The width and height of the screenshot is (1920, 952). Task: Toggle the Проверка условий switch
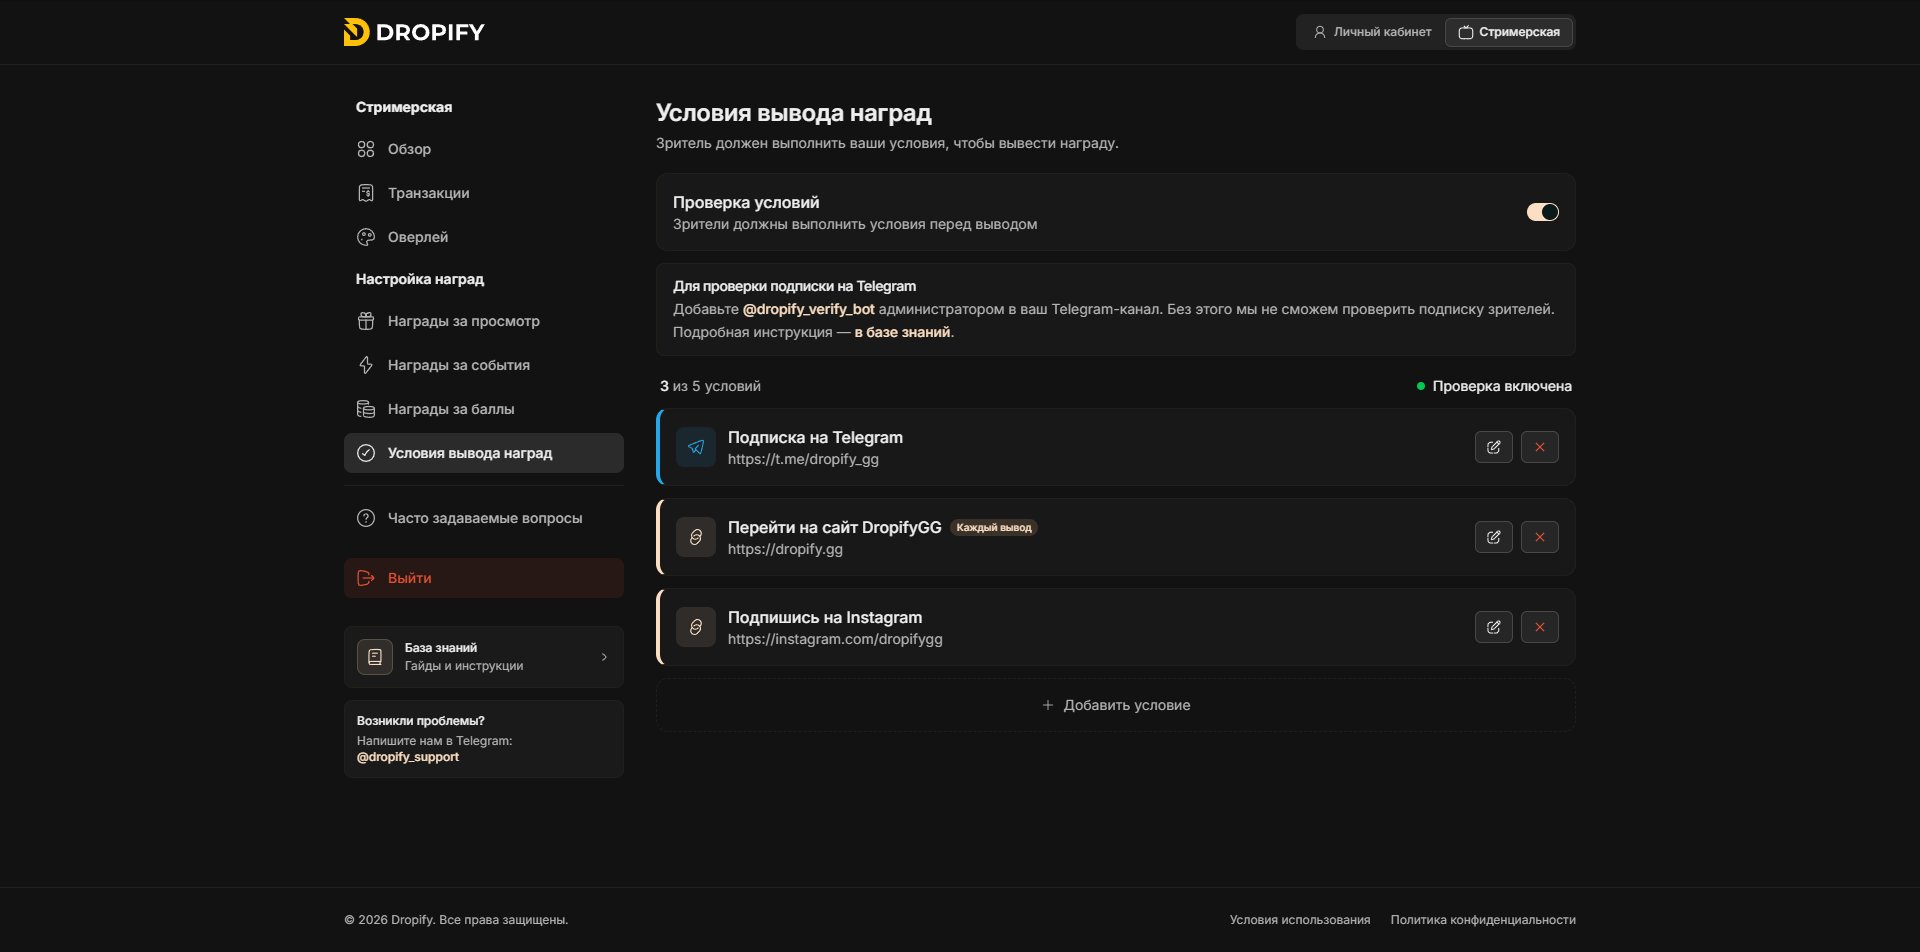click(x=1542, y=212)
